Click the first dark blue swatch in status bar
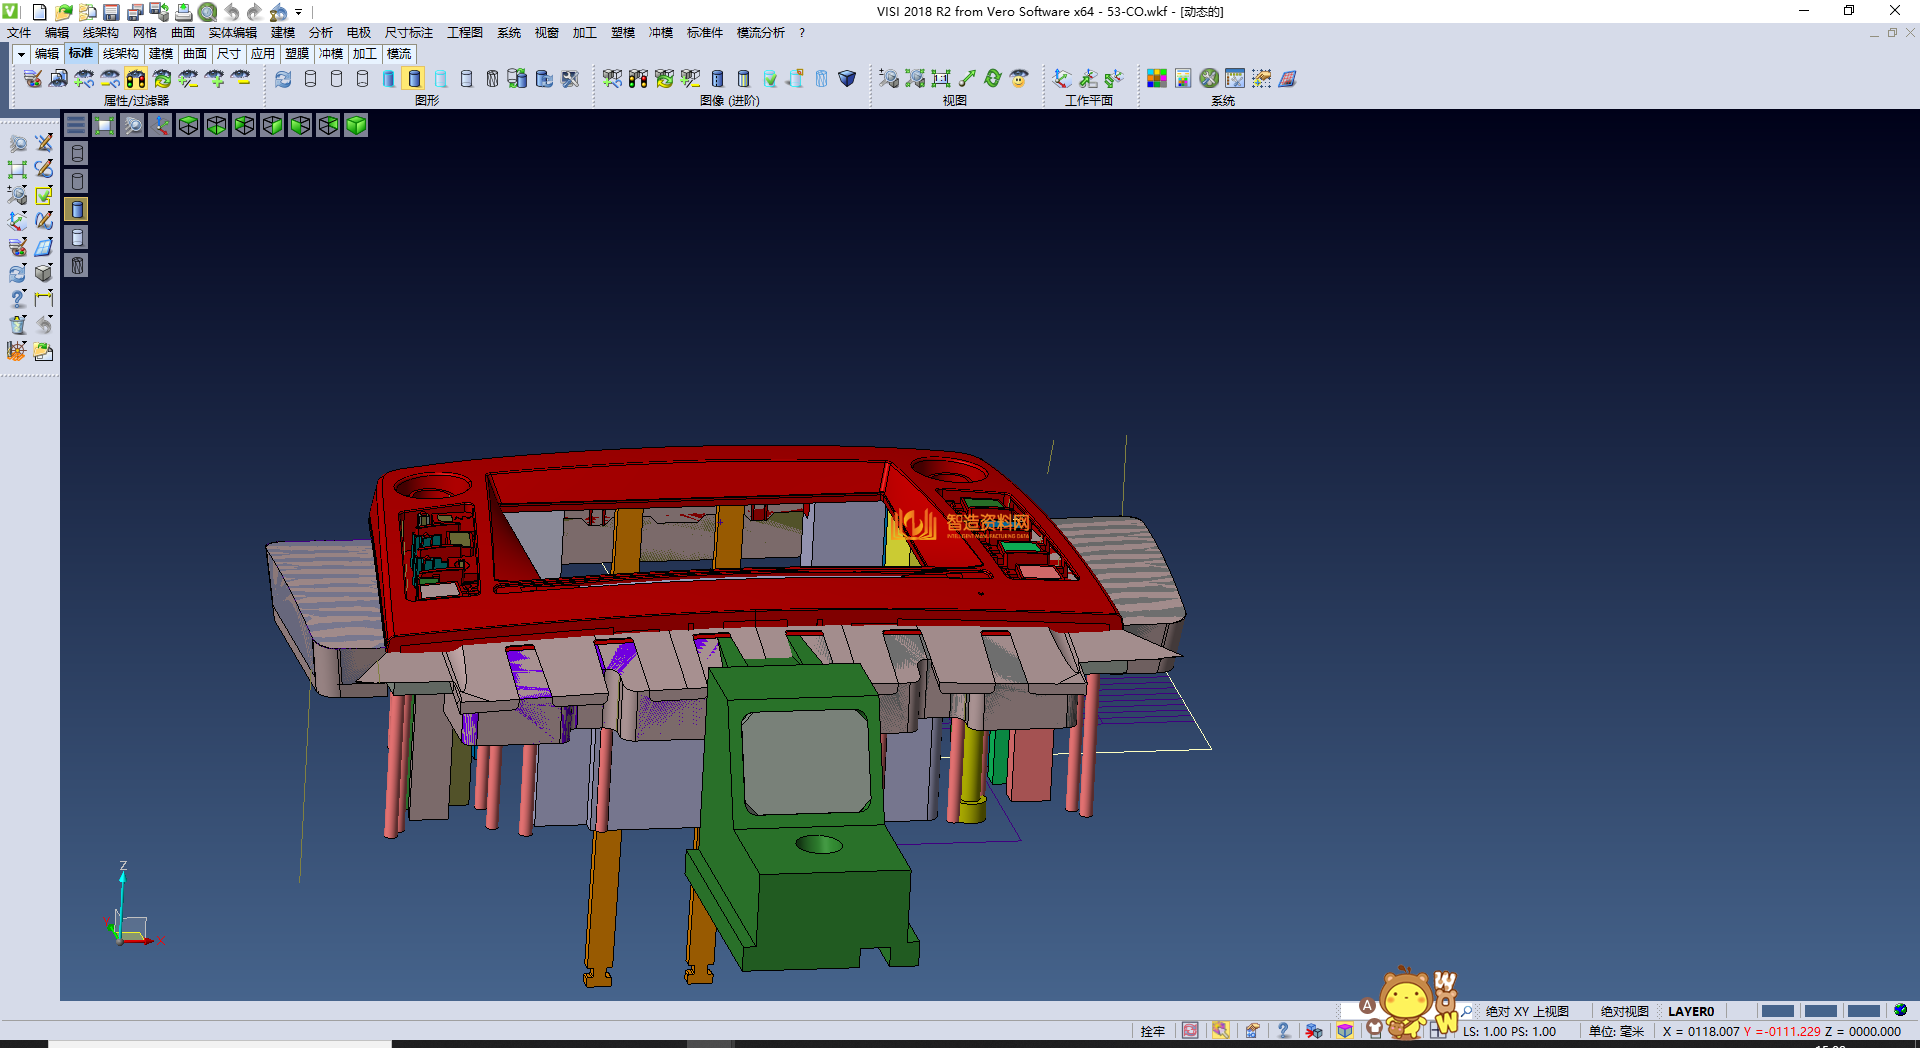This screenshot has height=1048, width=1920. pyautogui.click(x=1777, y=1011)
